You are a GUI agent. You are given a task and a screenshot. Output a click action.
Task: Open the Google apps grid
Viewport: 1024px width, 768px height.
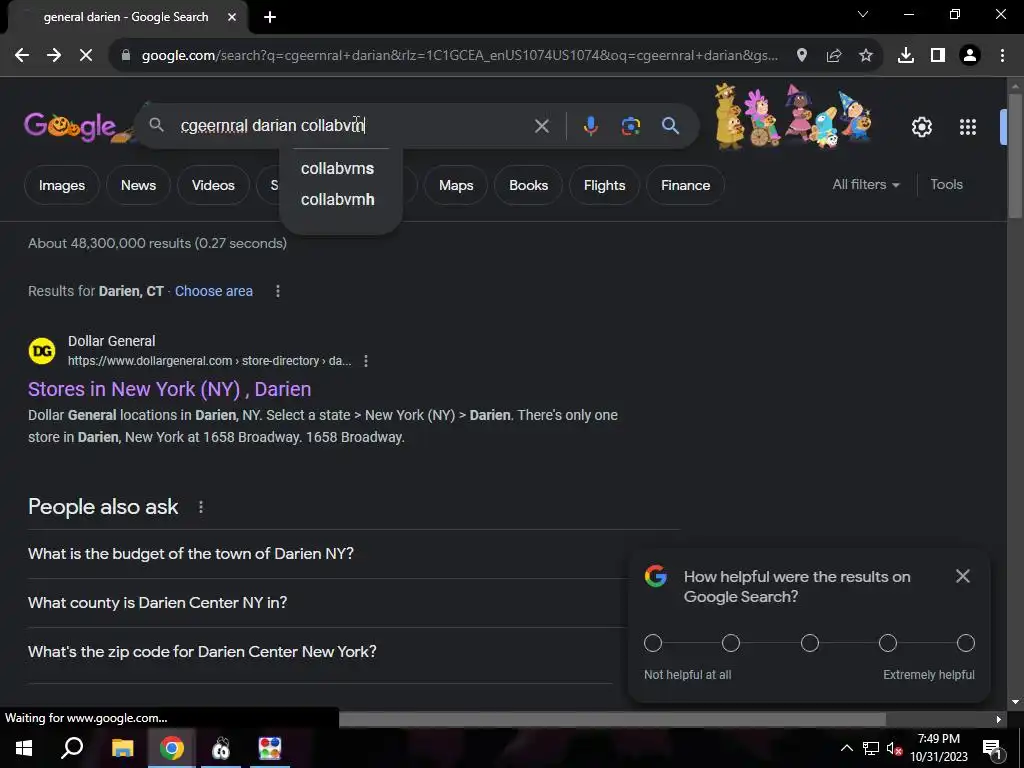[968, 127]
